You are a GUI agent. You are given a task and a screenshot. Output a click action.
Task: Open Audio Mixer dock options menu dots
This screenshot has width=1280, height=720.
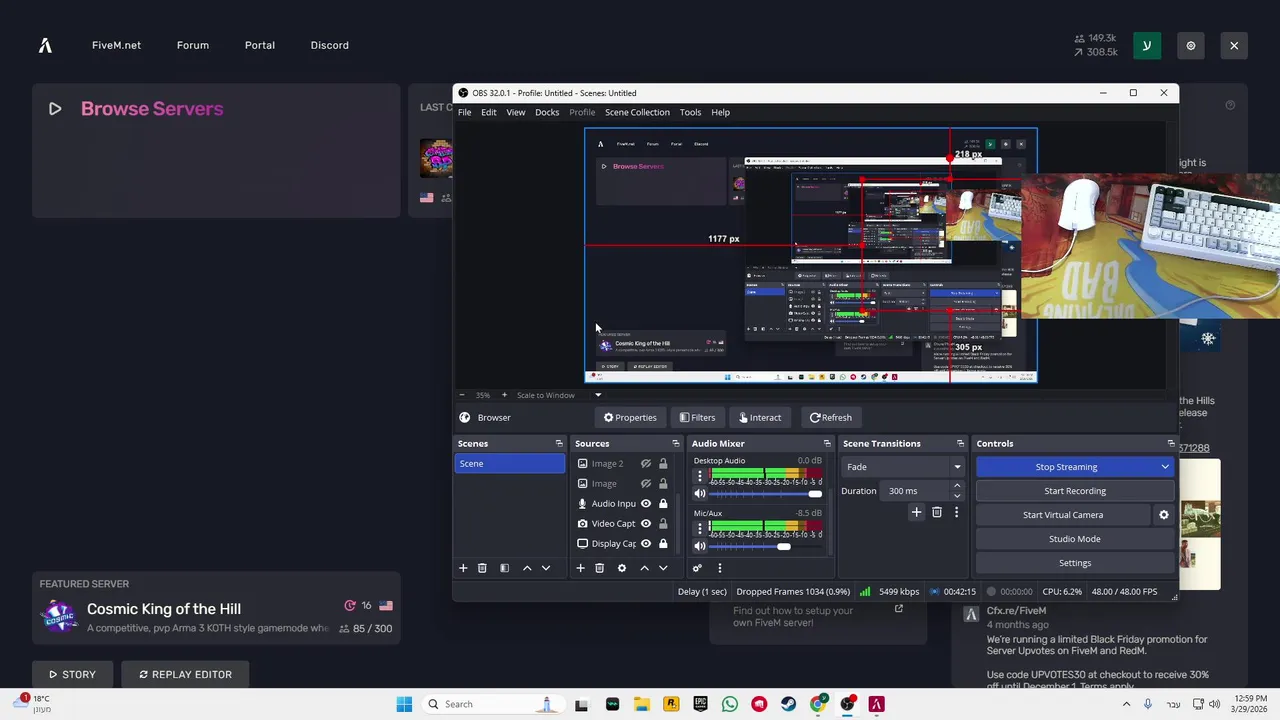coord(719,568)
